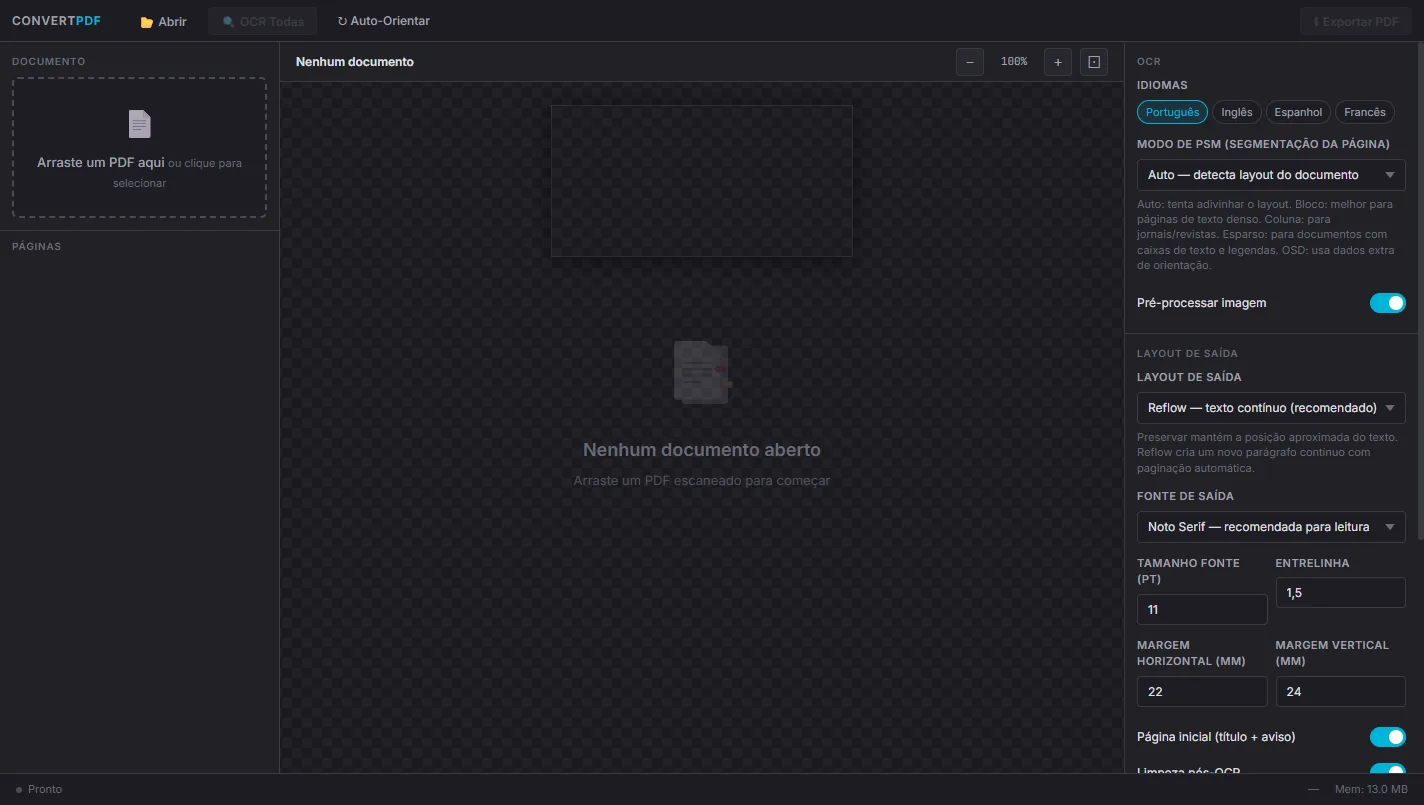Toggle the Página inicial (título + aviso) switch
Viewport: 1424px width, 805px height.
(1388, 737)
